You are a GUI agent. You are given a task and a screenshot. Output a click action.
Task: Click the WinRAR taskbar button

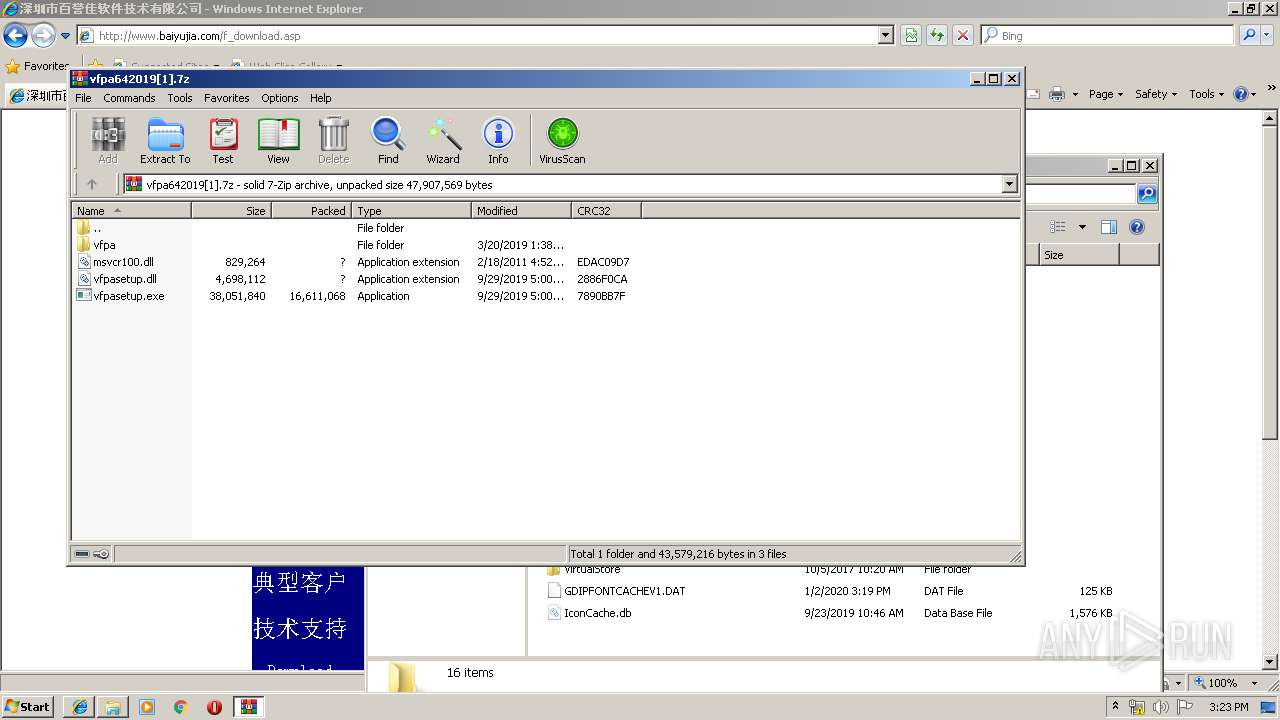248,707
